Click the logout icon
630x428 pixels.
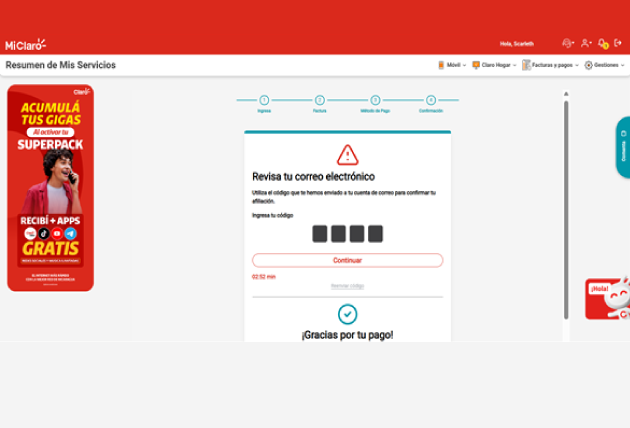618,43
